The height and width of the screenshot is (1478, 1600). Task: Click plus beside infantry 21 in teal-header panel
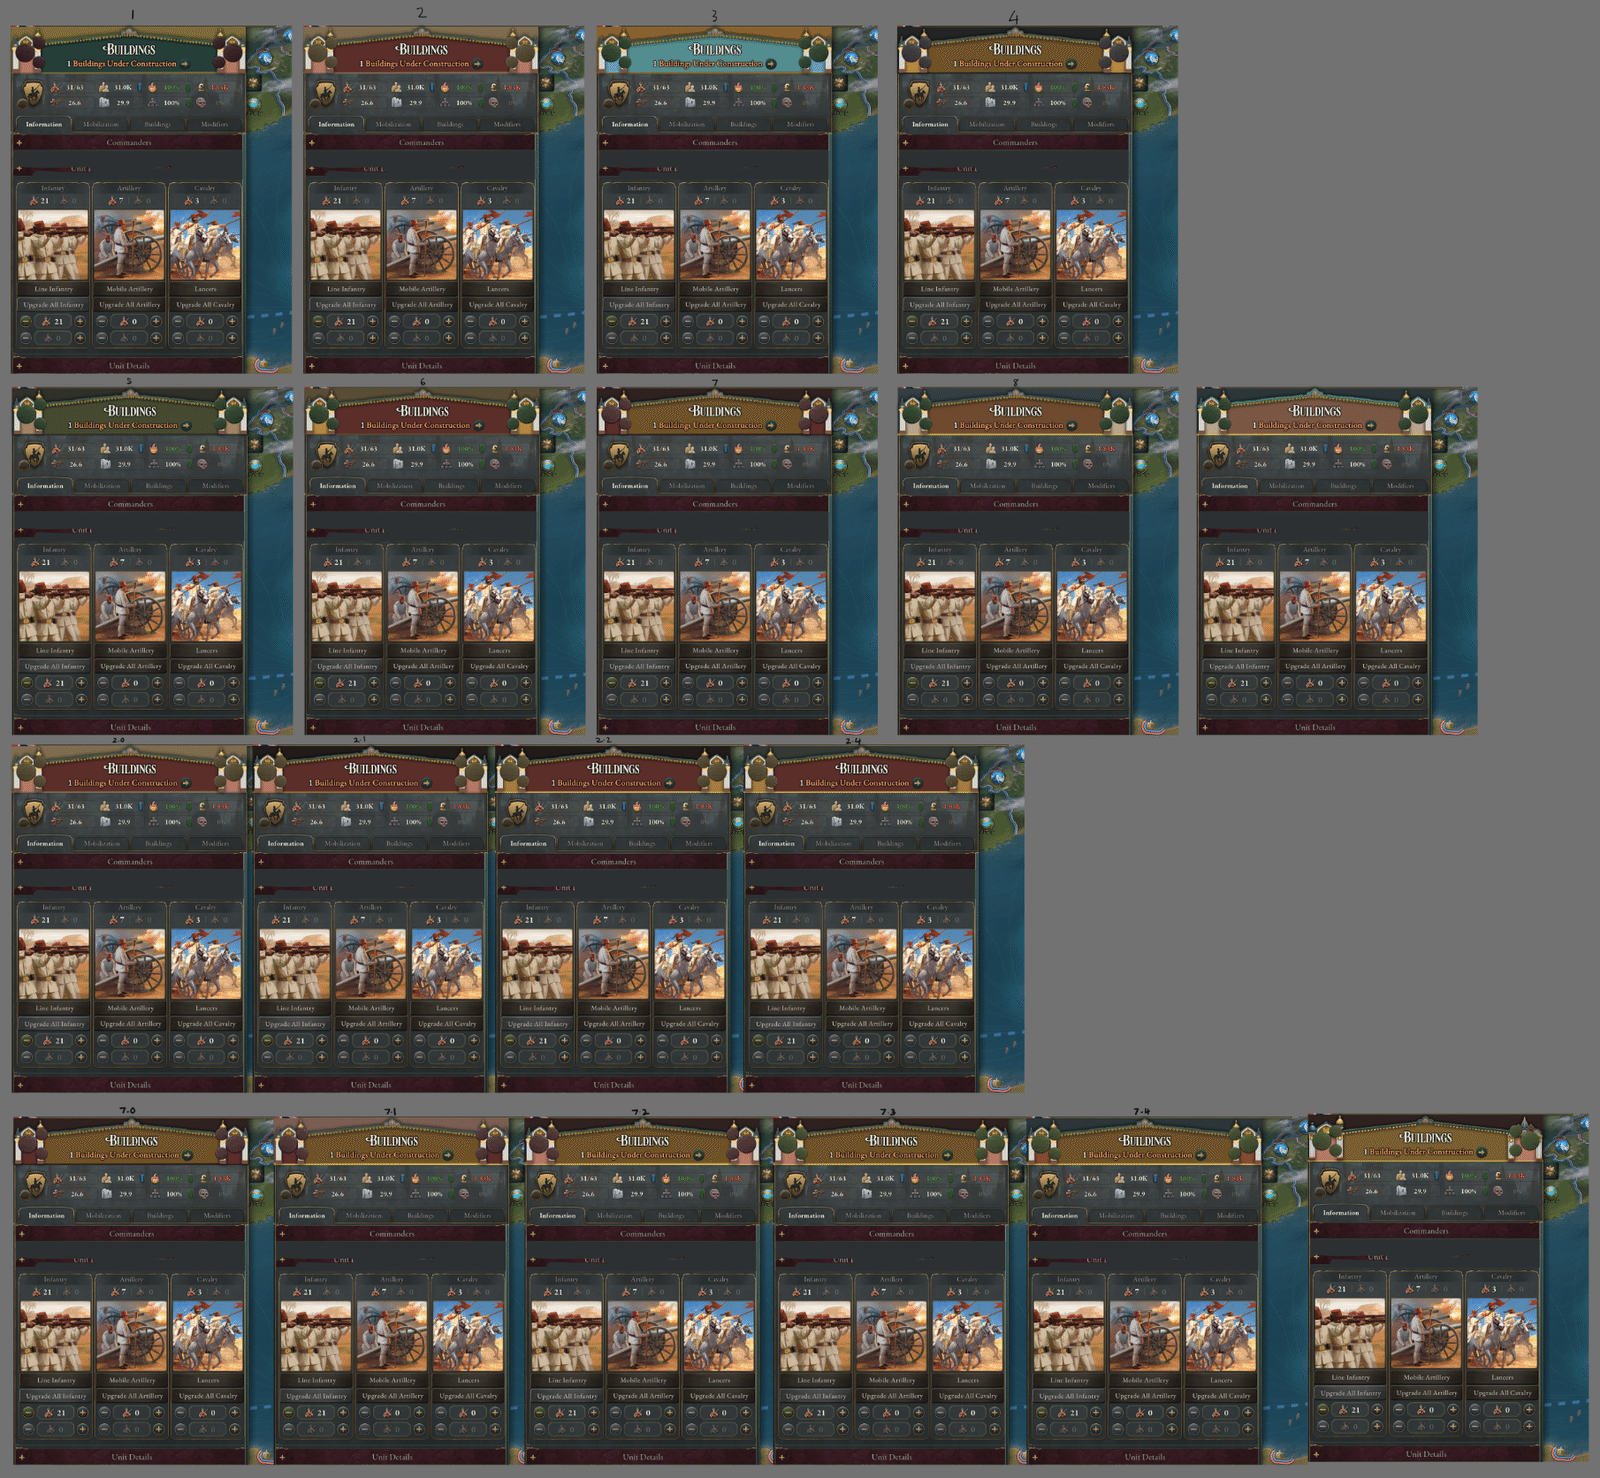click(x=666, y=322)
